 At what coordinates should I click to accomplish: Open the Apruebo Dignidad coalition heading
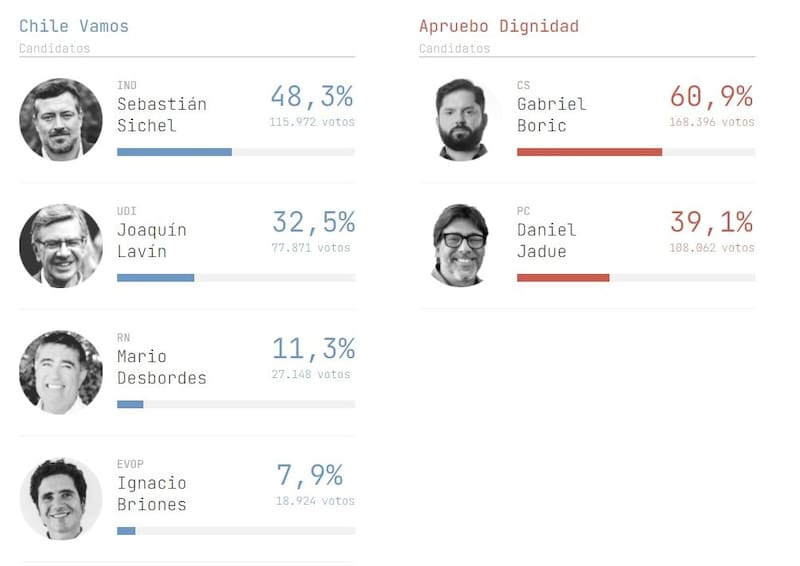point(499,26)
